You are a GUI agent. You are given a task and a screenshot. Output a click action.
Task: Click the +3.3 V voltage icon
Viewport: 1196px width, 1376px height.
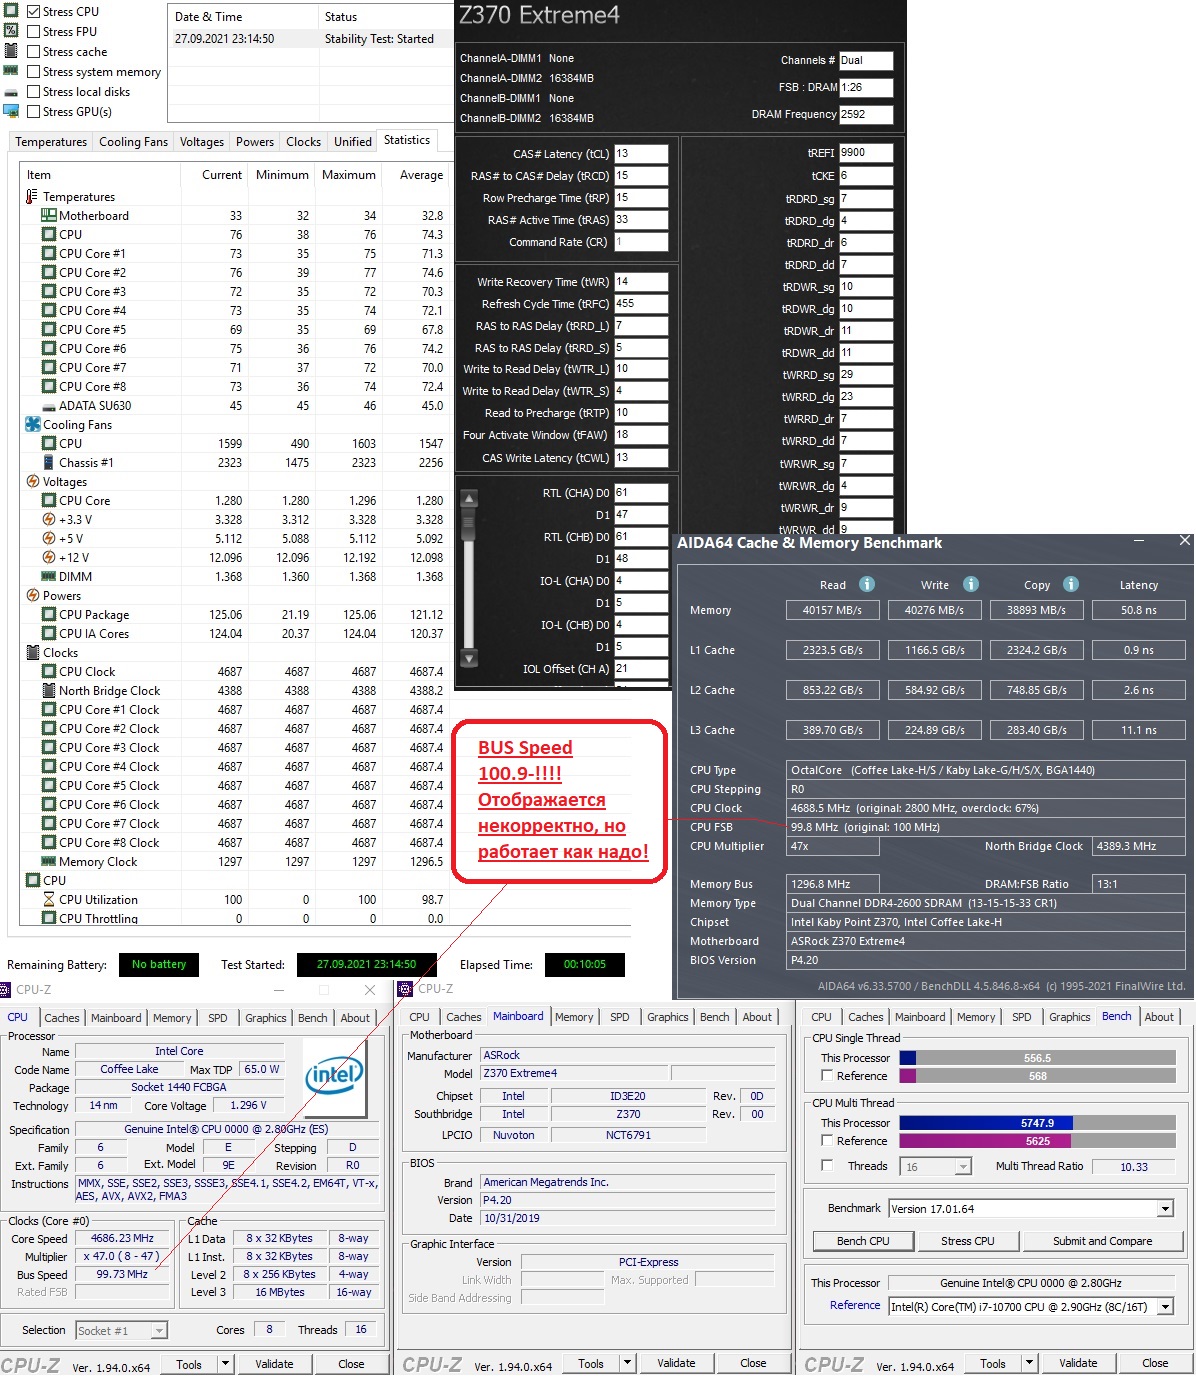[x=48, y=519]
